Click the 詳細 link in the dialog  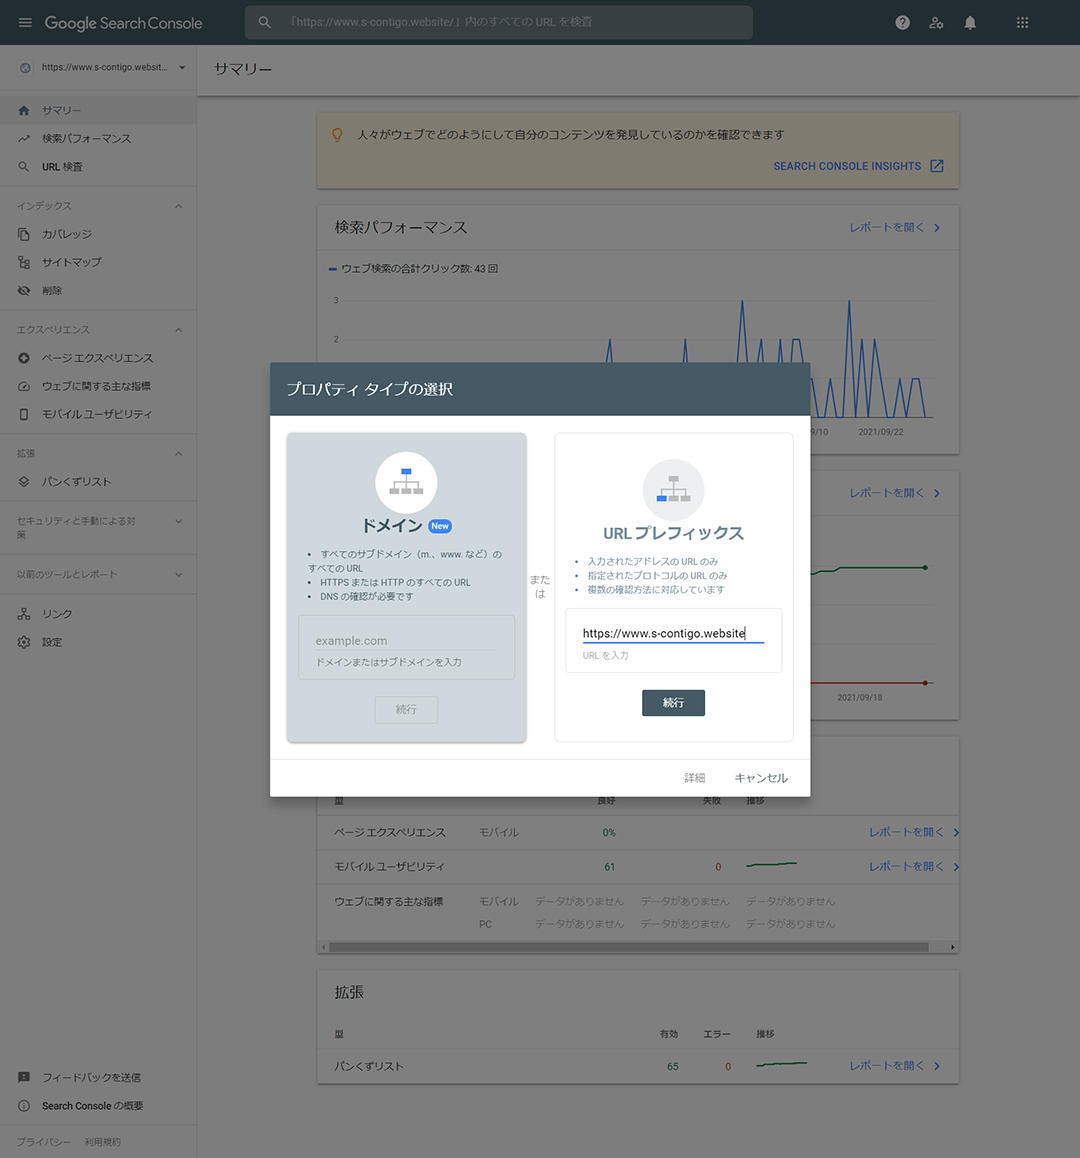pyautogui.click(x=695, y=778)
